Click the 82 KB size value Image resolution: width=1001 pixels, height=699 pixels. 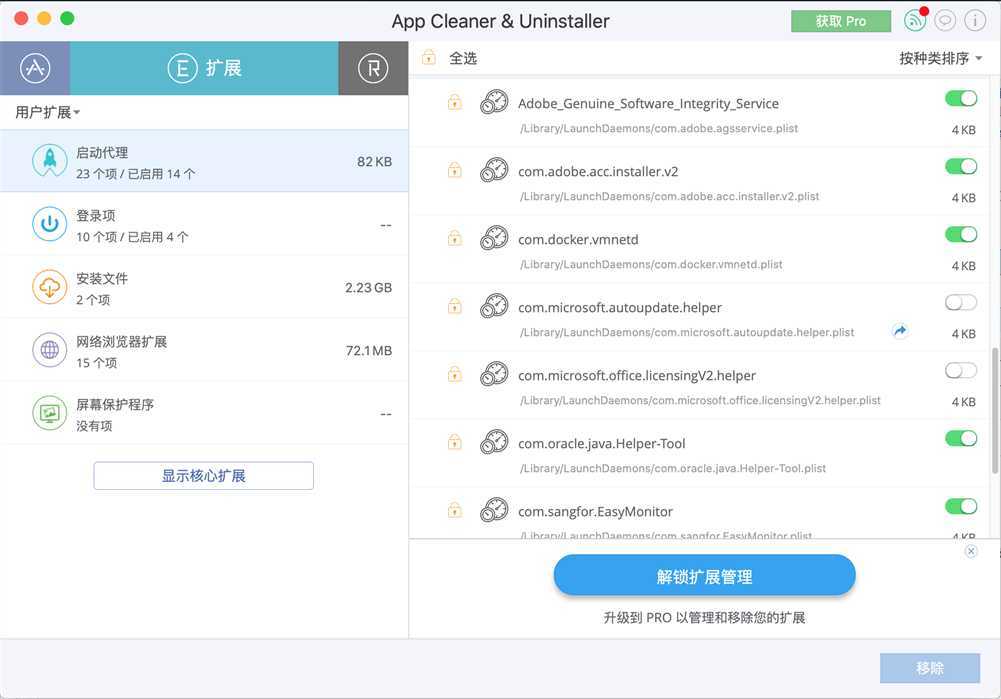tap(375, 162)
